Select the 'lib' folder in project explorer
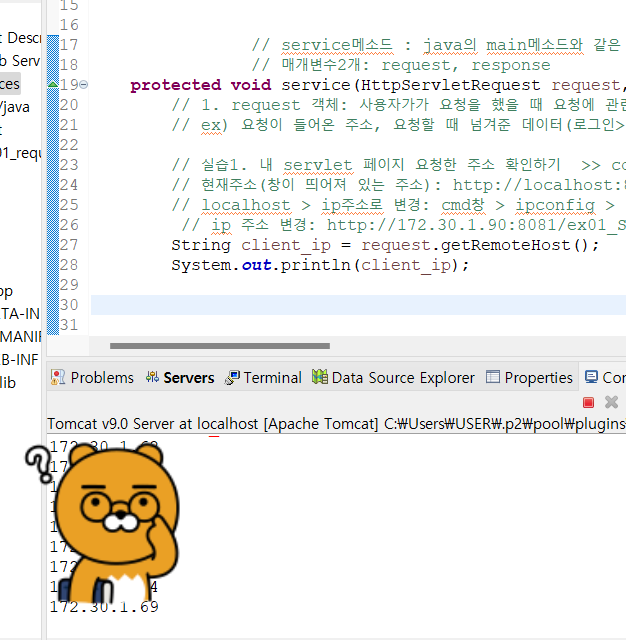Screen dimensions: 626x640 point(8,383)
